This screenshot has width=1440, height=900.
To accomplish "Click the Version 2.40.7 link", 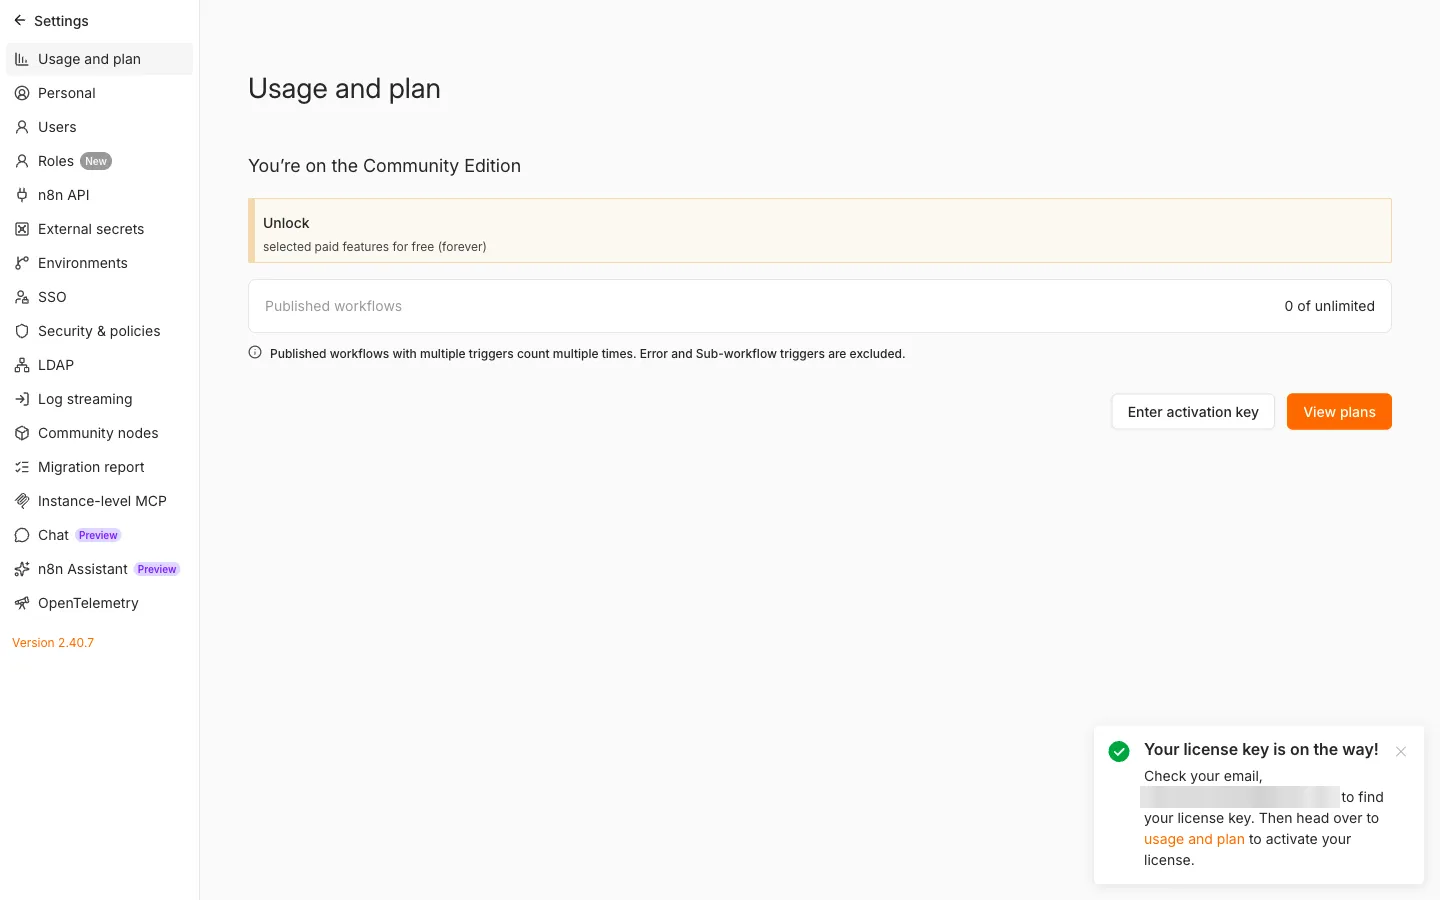I will [53, 643].
